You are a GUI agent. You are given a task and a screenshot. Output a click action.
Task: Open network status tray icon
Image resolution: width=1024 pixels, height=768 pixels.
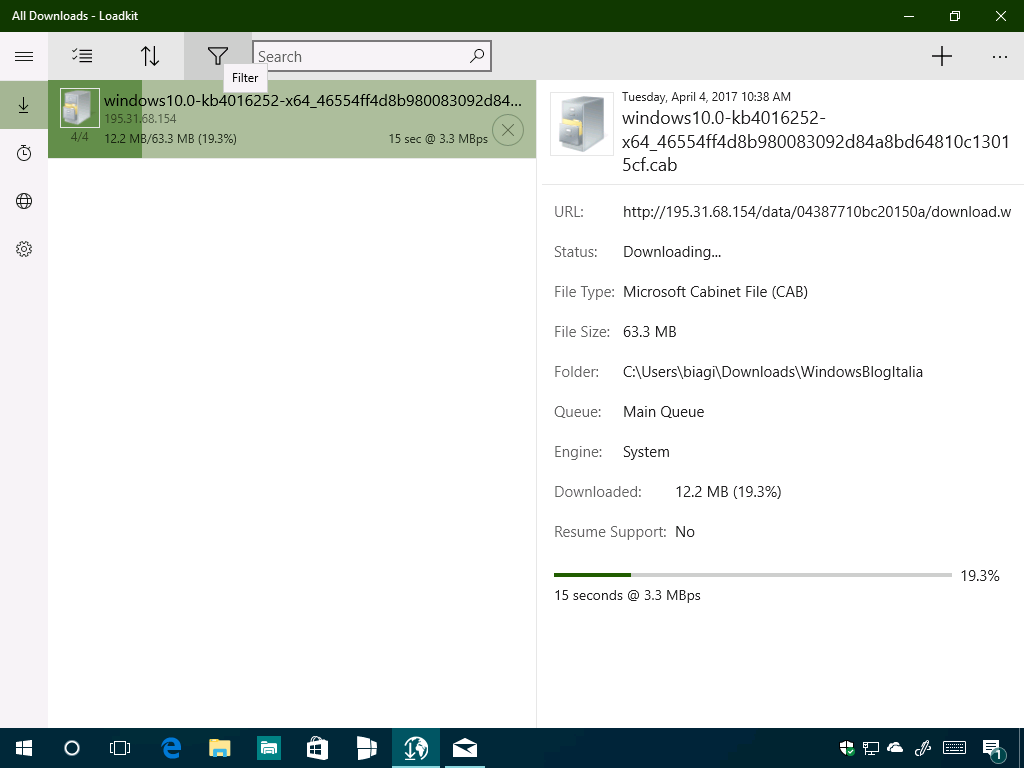[871, 748]
